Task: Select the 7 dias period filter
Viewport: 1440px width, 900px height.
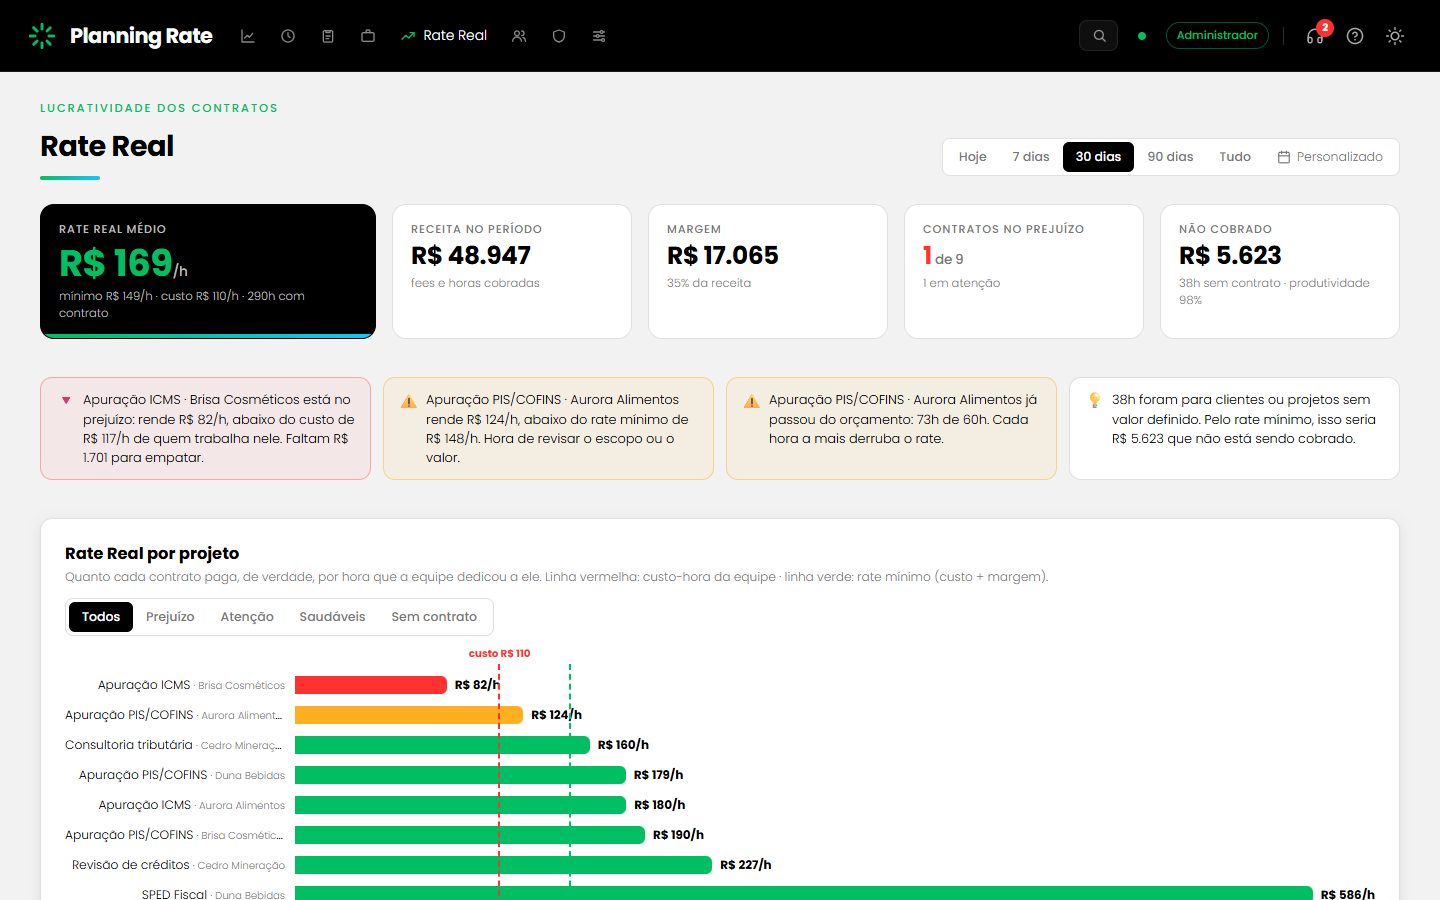Action: (x=1031, y=157)
